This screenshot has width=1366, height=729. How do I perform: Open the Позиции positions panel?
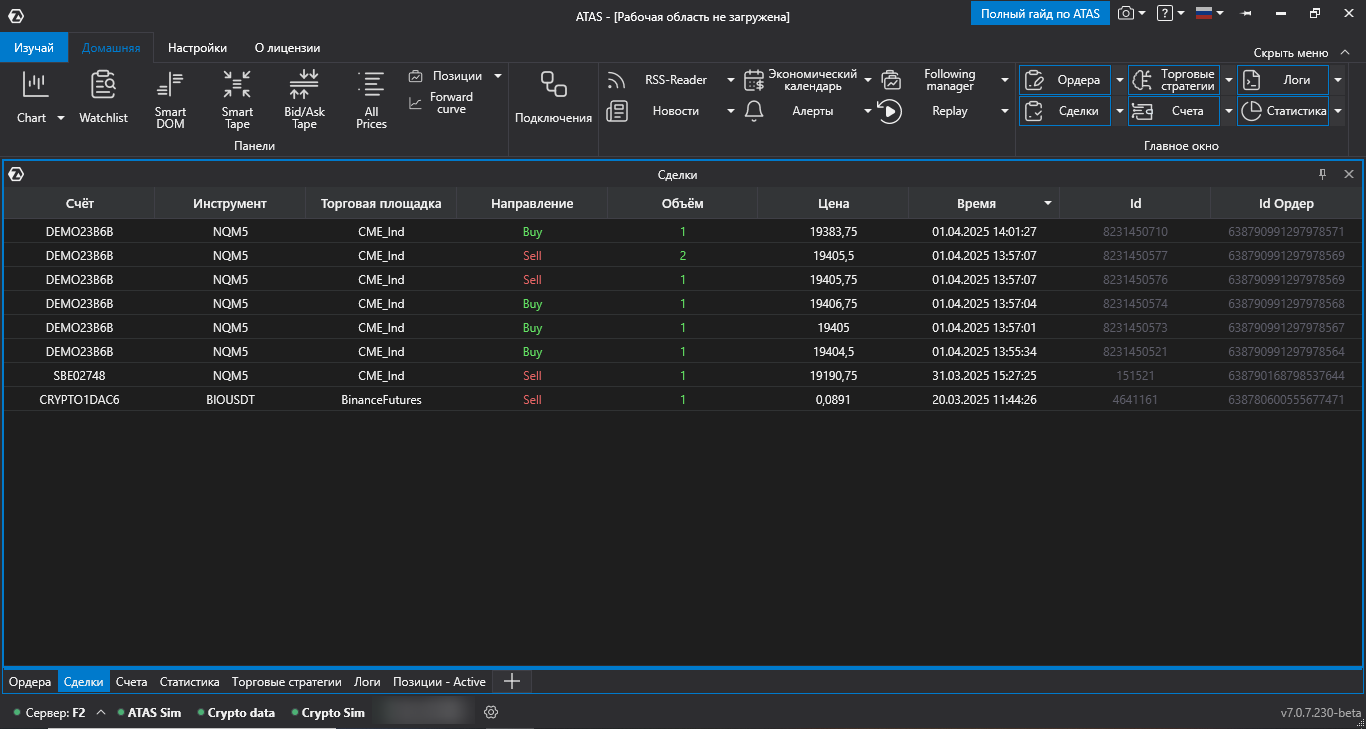coord(446,76)
